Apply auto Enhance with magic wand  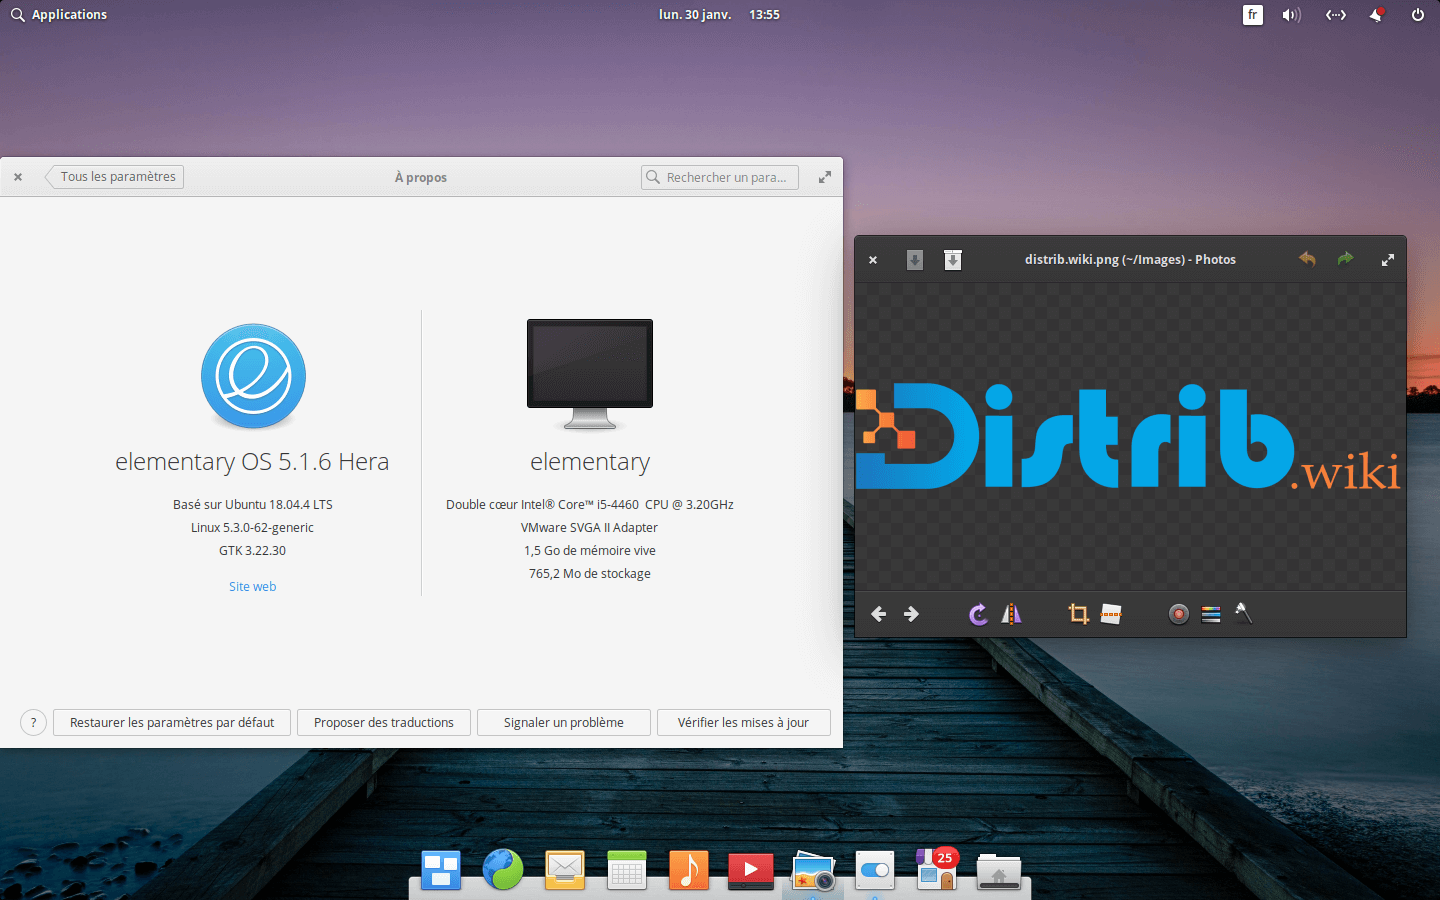click(1243, 613)
